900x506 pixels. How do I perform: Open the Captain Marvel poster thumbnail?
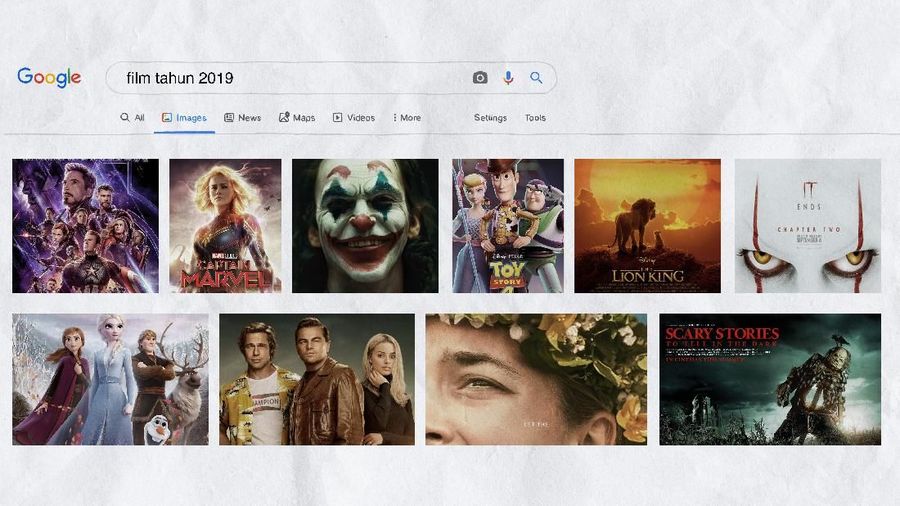tap(225, 226)
